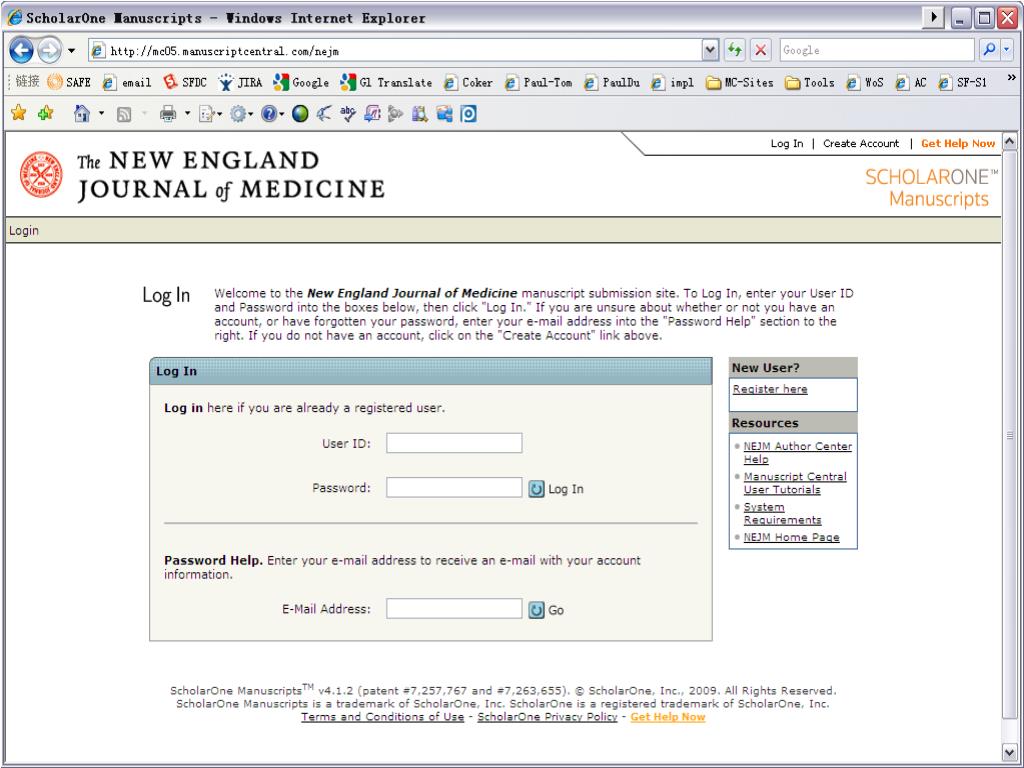Open the Coker bookmark
Screen dimensions: 1024x768
[x=468, y=82]
